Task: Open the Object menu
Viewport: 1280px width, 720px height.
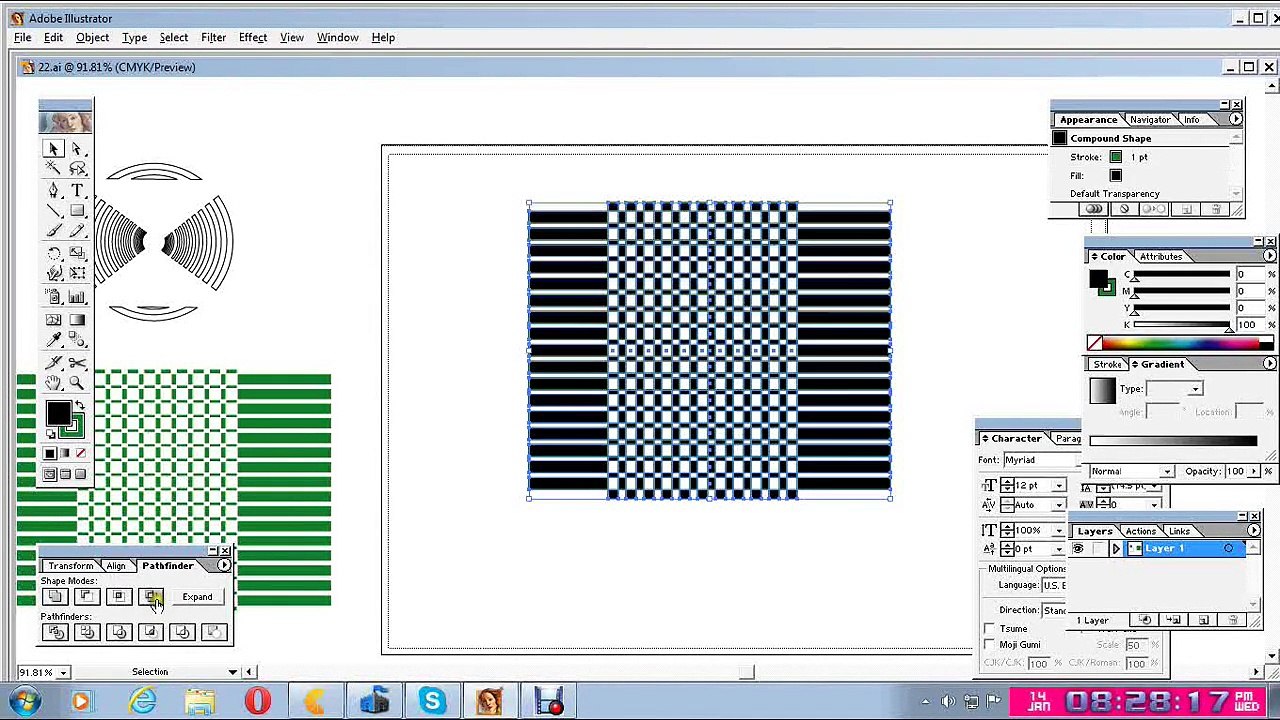Action: click(92, 38)
